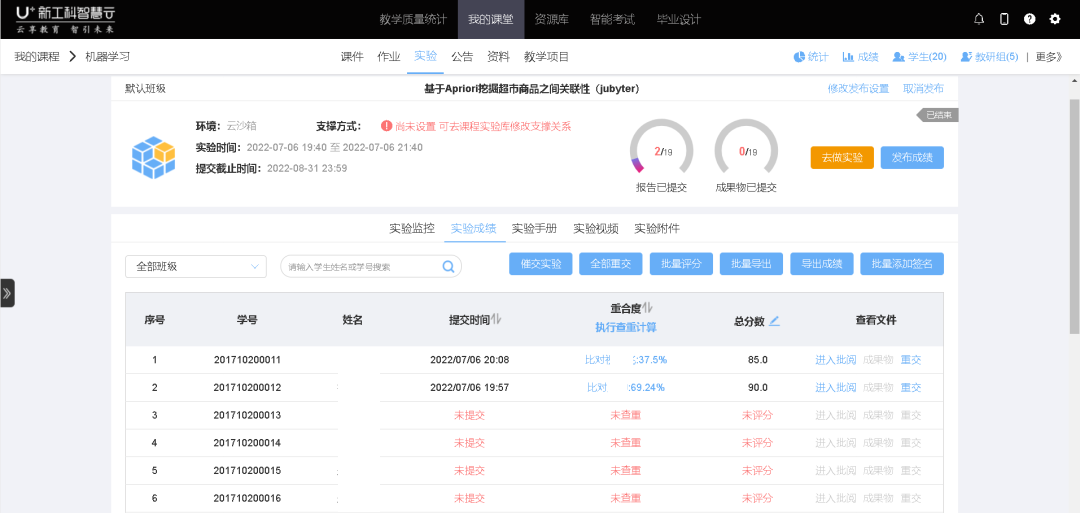1080x513 pixels.
Task: Click the 全部重交 button
Action: click(611, 264)
